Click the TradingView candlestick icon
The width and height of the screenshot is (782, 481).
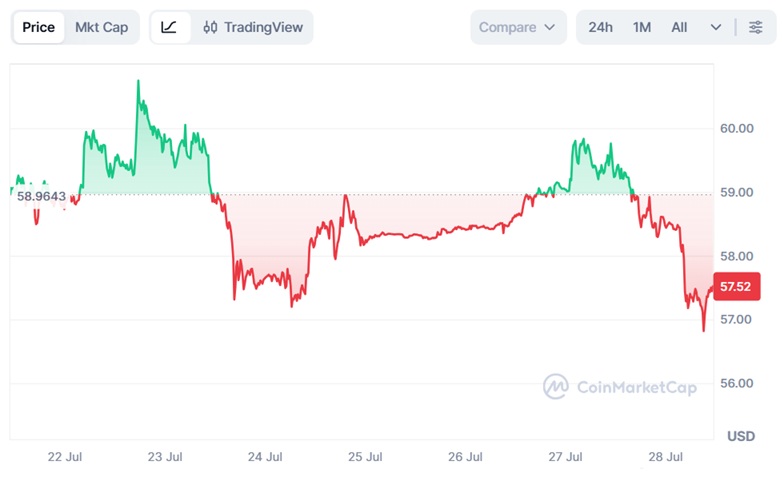pos(210,27)
